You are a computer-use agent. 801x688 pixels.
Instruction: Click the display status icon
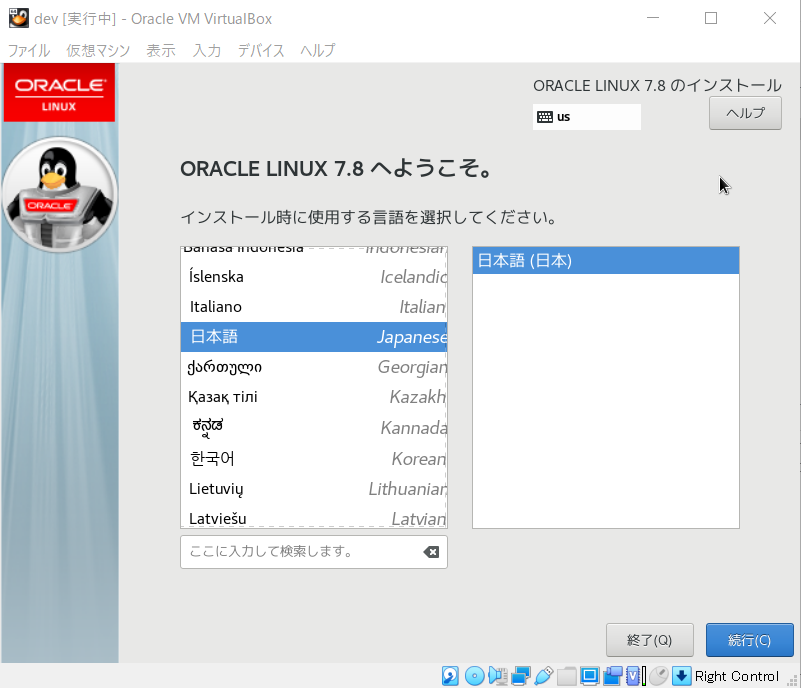coord(590,676)
